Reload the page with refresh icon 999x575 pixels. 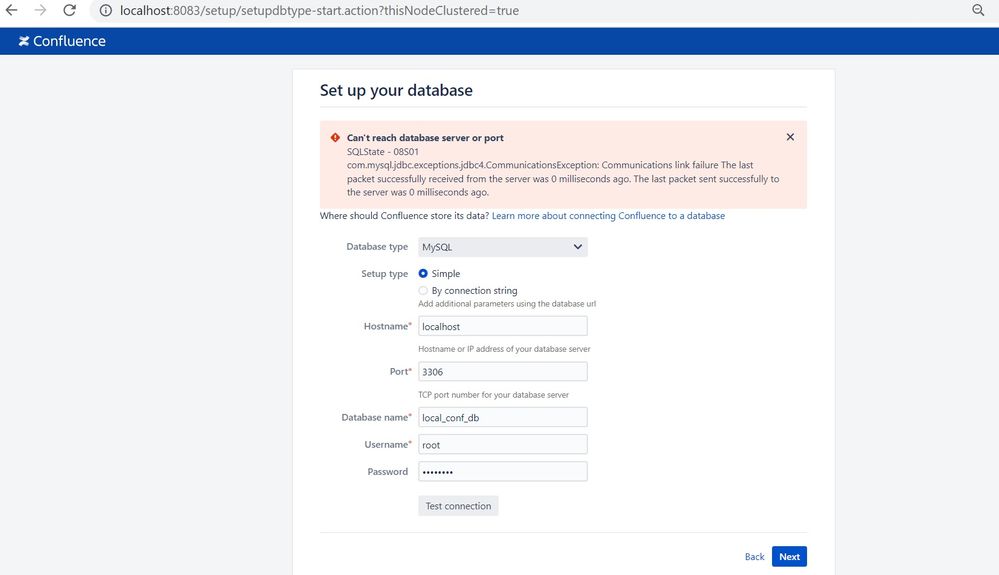69,10
